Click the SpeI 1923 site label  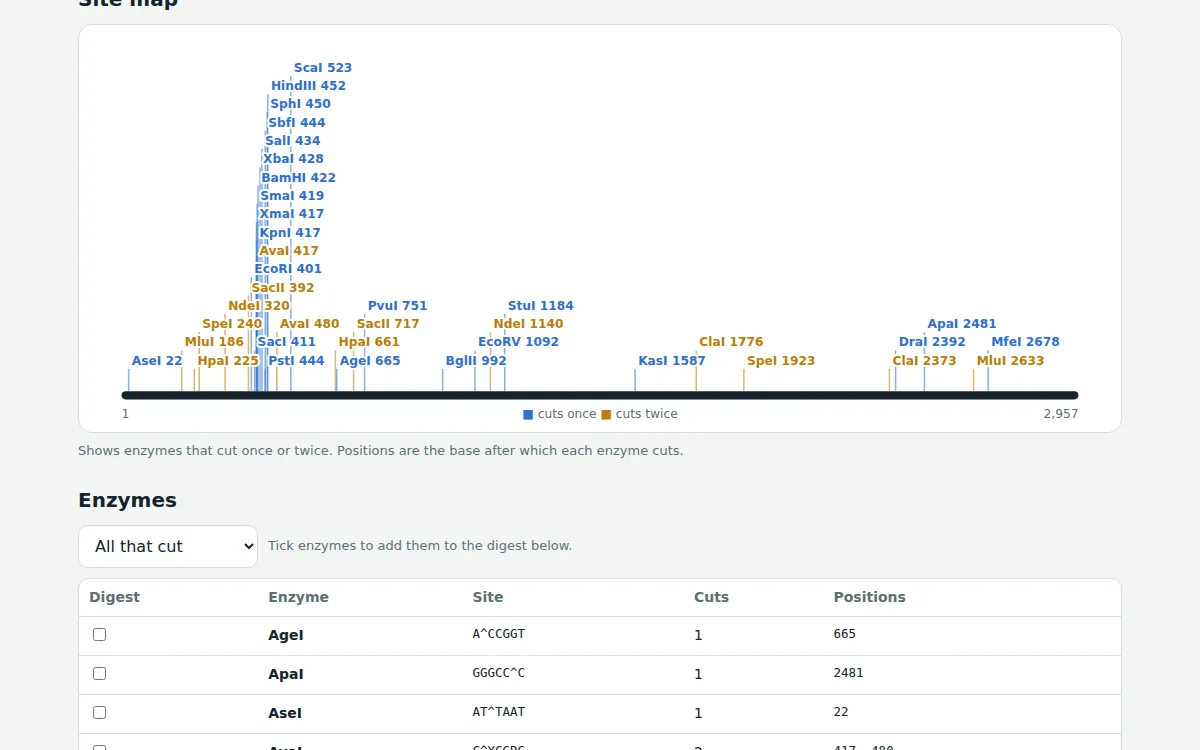pyautogui.click(x=781, y=361)
